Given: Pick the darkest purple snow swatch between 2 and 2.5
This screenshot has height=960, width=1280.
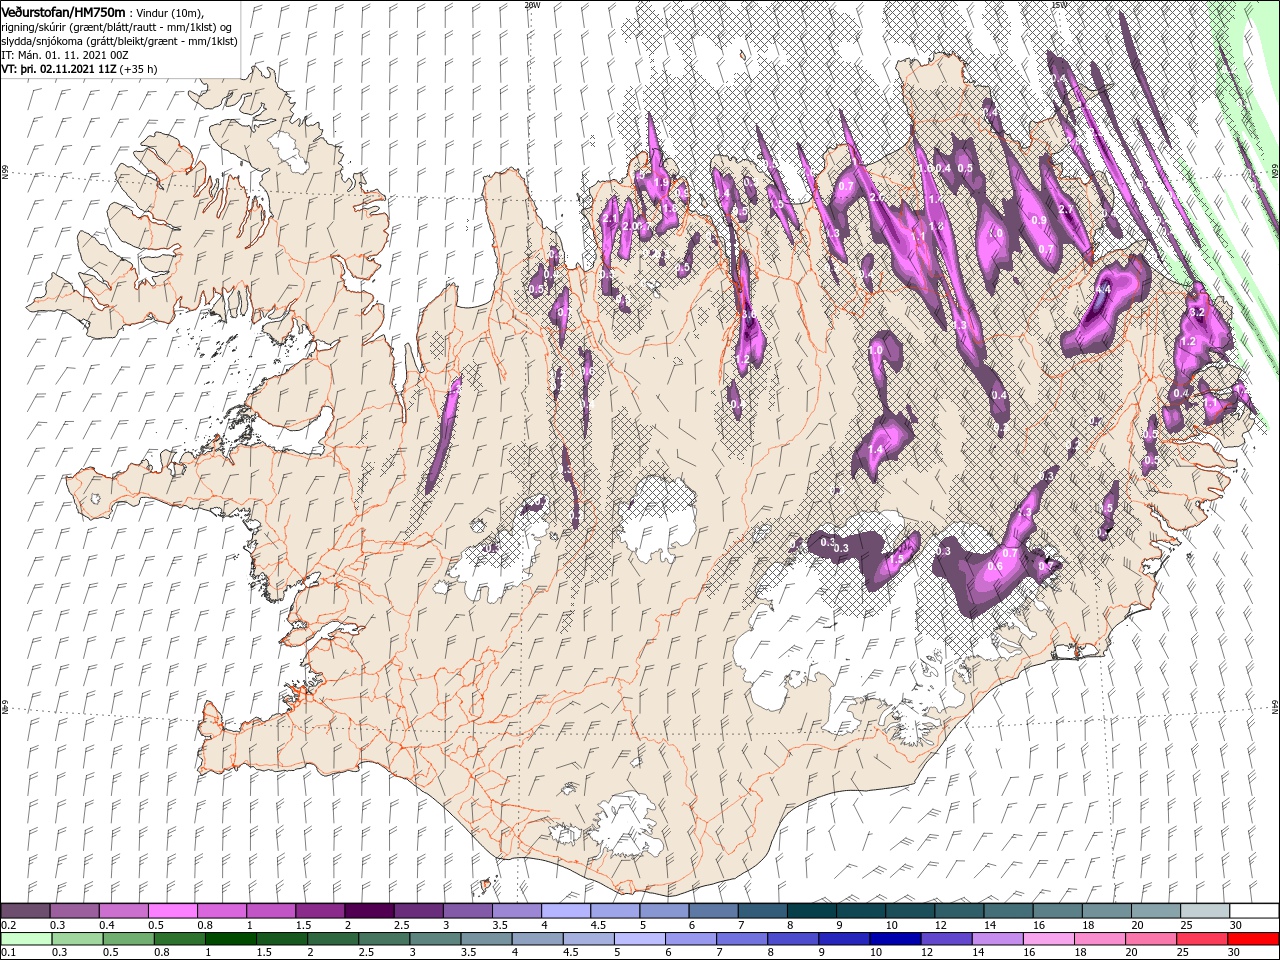Looking at the screenshot, I should 369,911.
